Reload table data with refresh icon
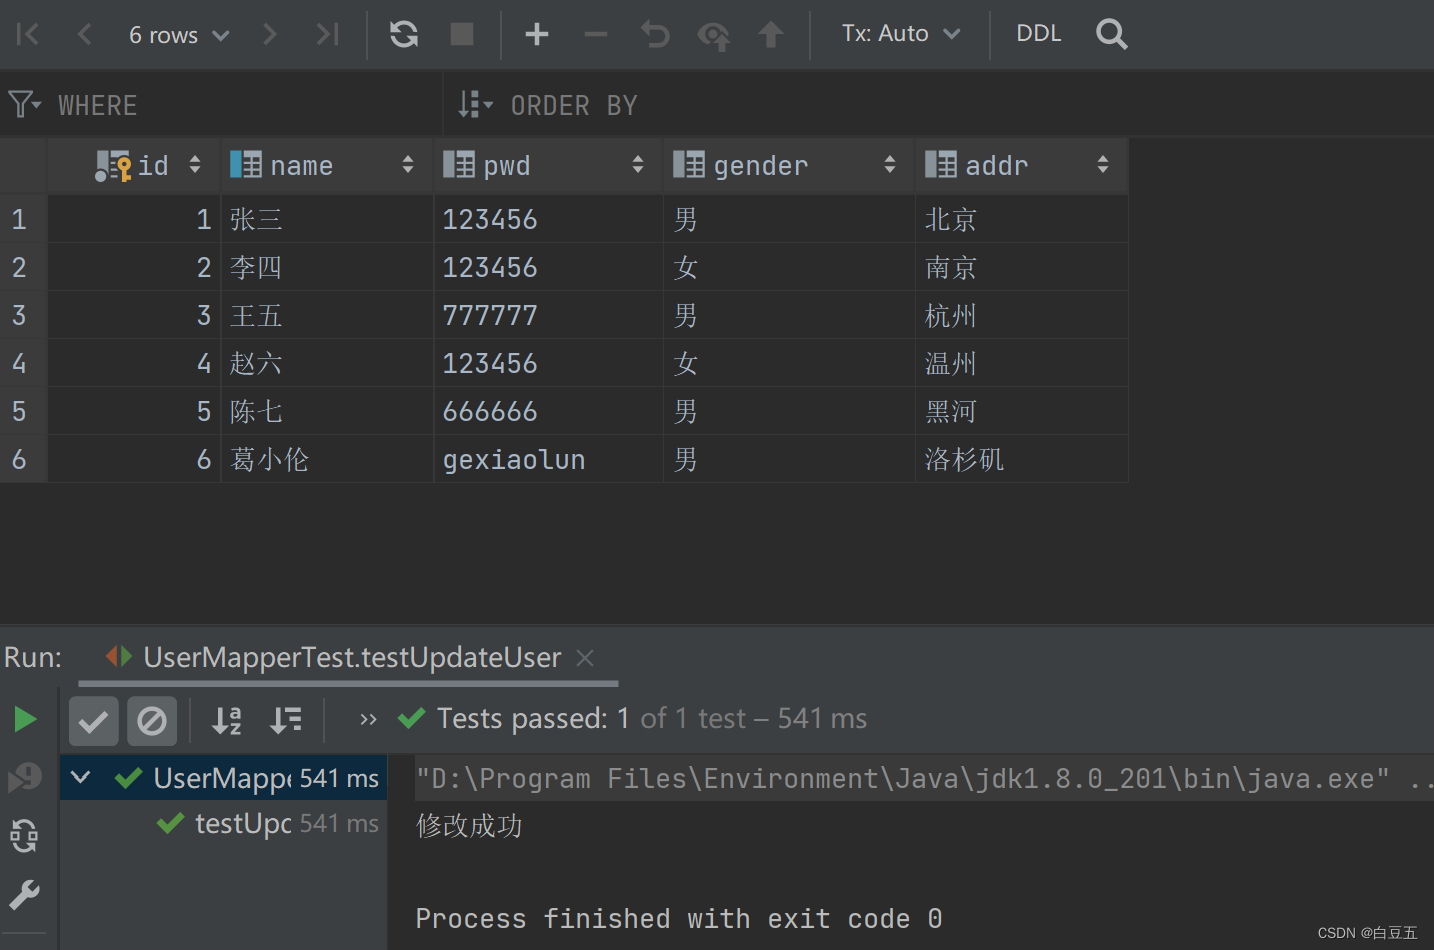1434x950 pixels. [404, 34]
